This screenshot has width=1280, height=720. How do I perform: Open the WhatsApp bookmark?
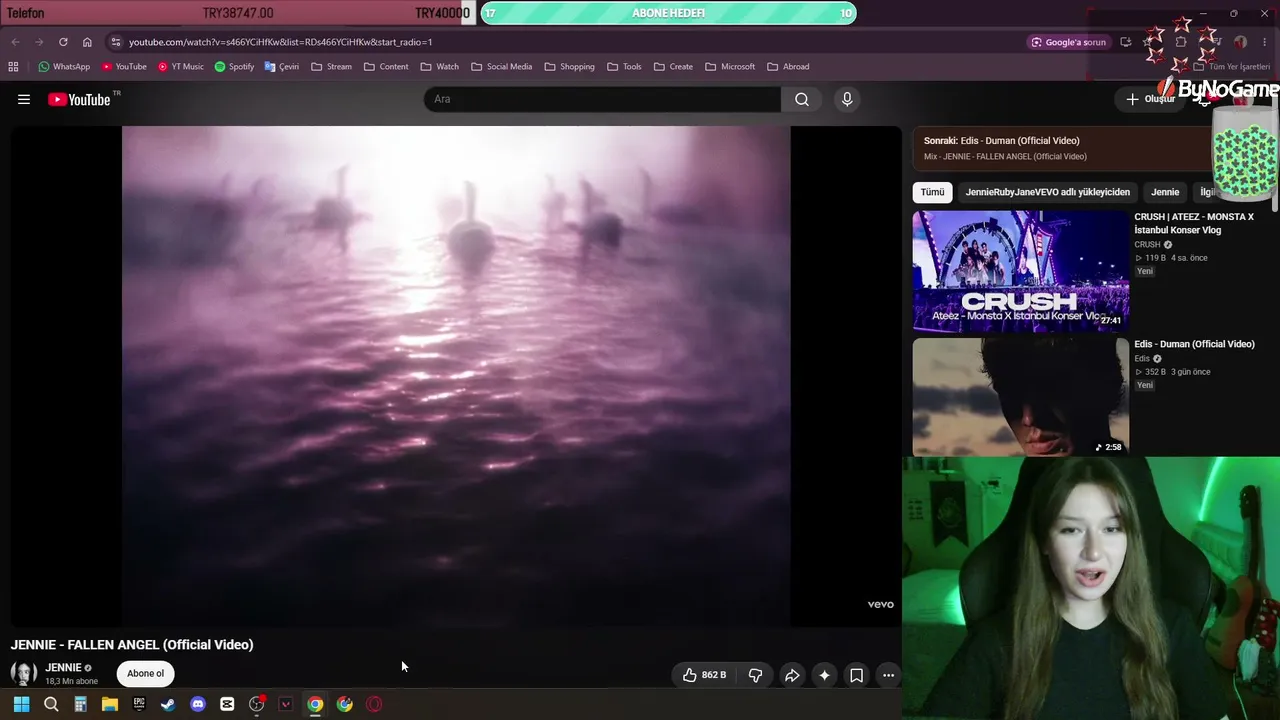point(64,67)
